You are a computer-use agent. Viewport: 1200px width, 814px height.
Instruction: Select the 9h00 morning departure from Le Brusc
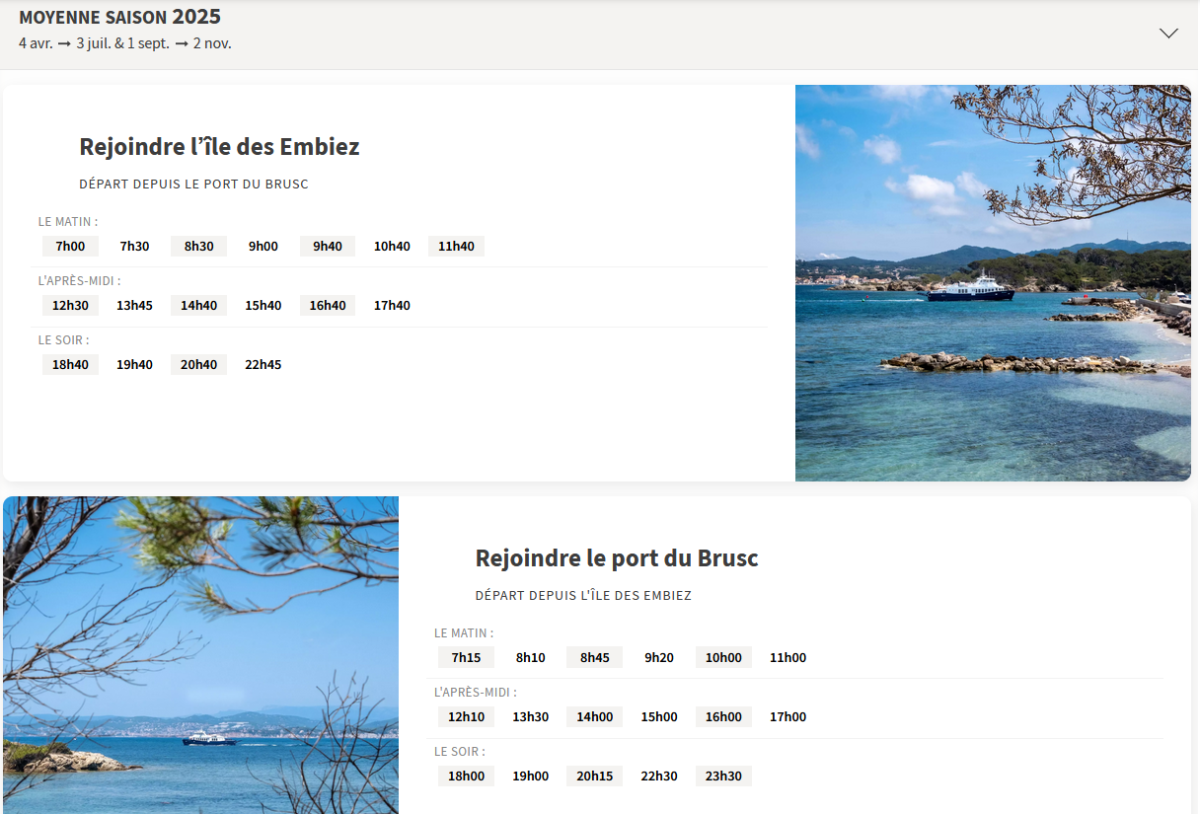[263, 246]
